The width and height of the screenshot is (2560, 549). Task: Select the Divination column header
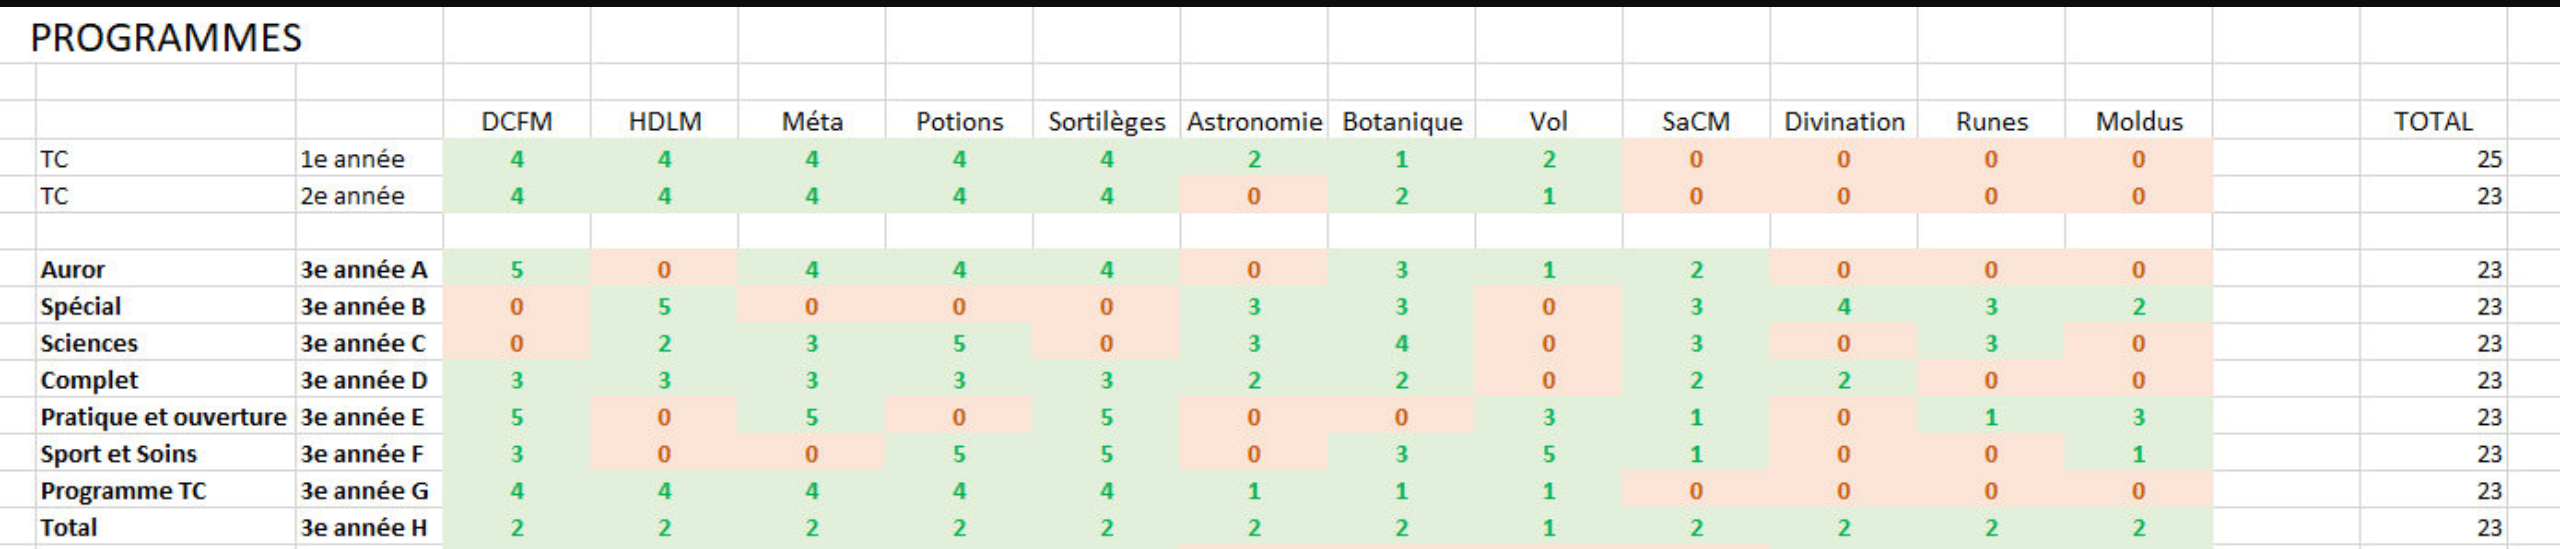[x=1844, y=122]
